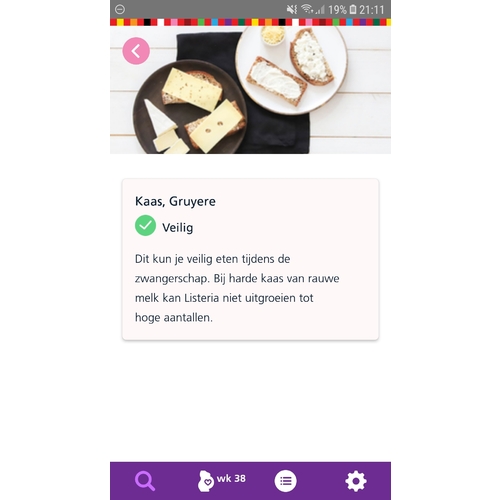Click the 'Veilig' status label

[x=178, y=228]
